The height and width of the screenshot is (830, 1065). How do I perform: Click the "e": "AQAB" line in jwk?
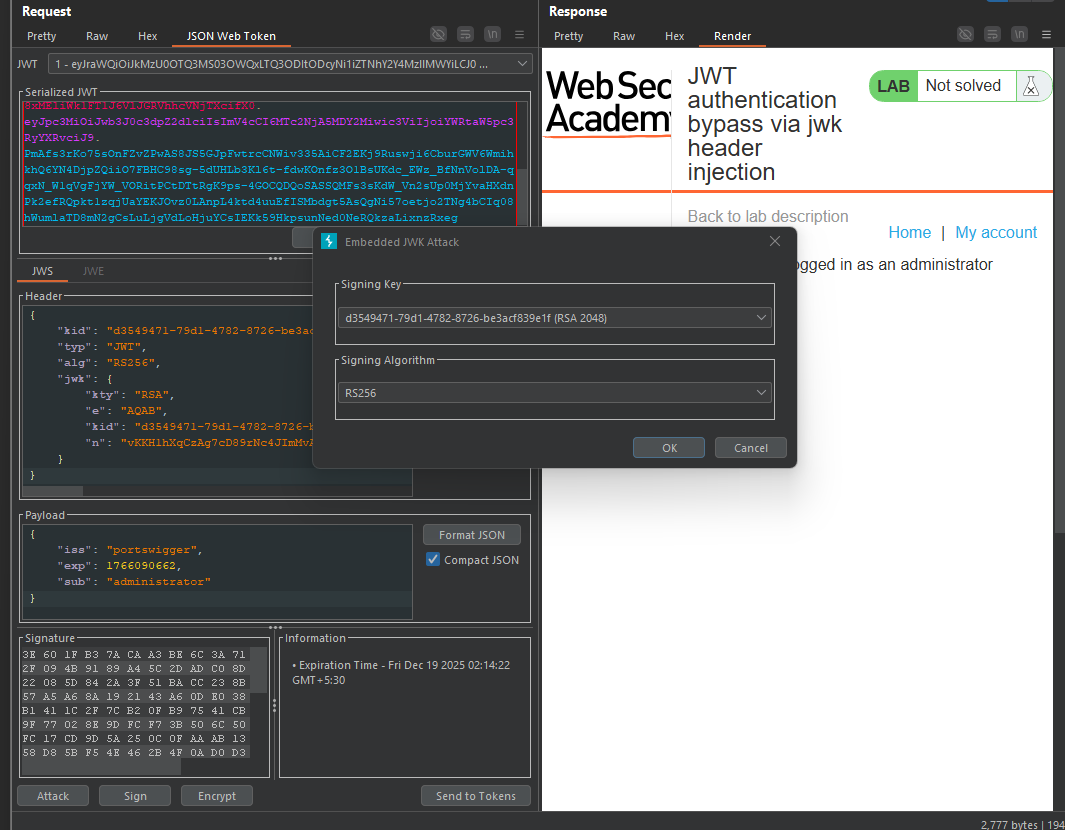[x=126, y=410]
